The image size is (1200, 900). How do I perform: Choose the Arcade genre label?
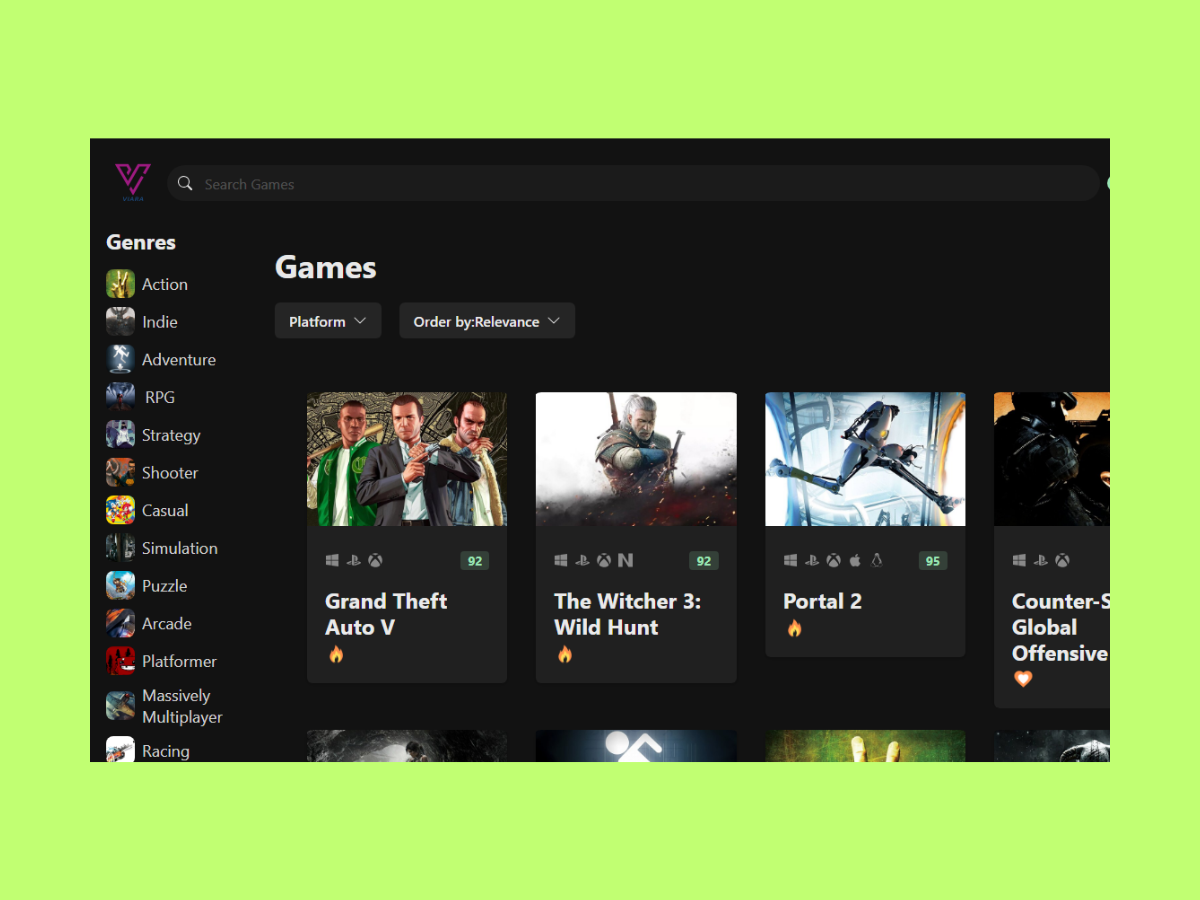point(167,623)
